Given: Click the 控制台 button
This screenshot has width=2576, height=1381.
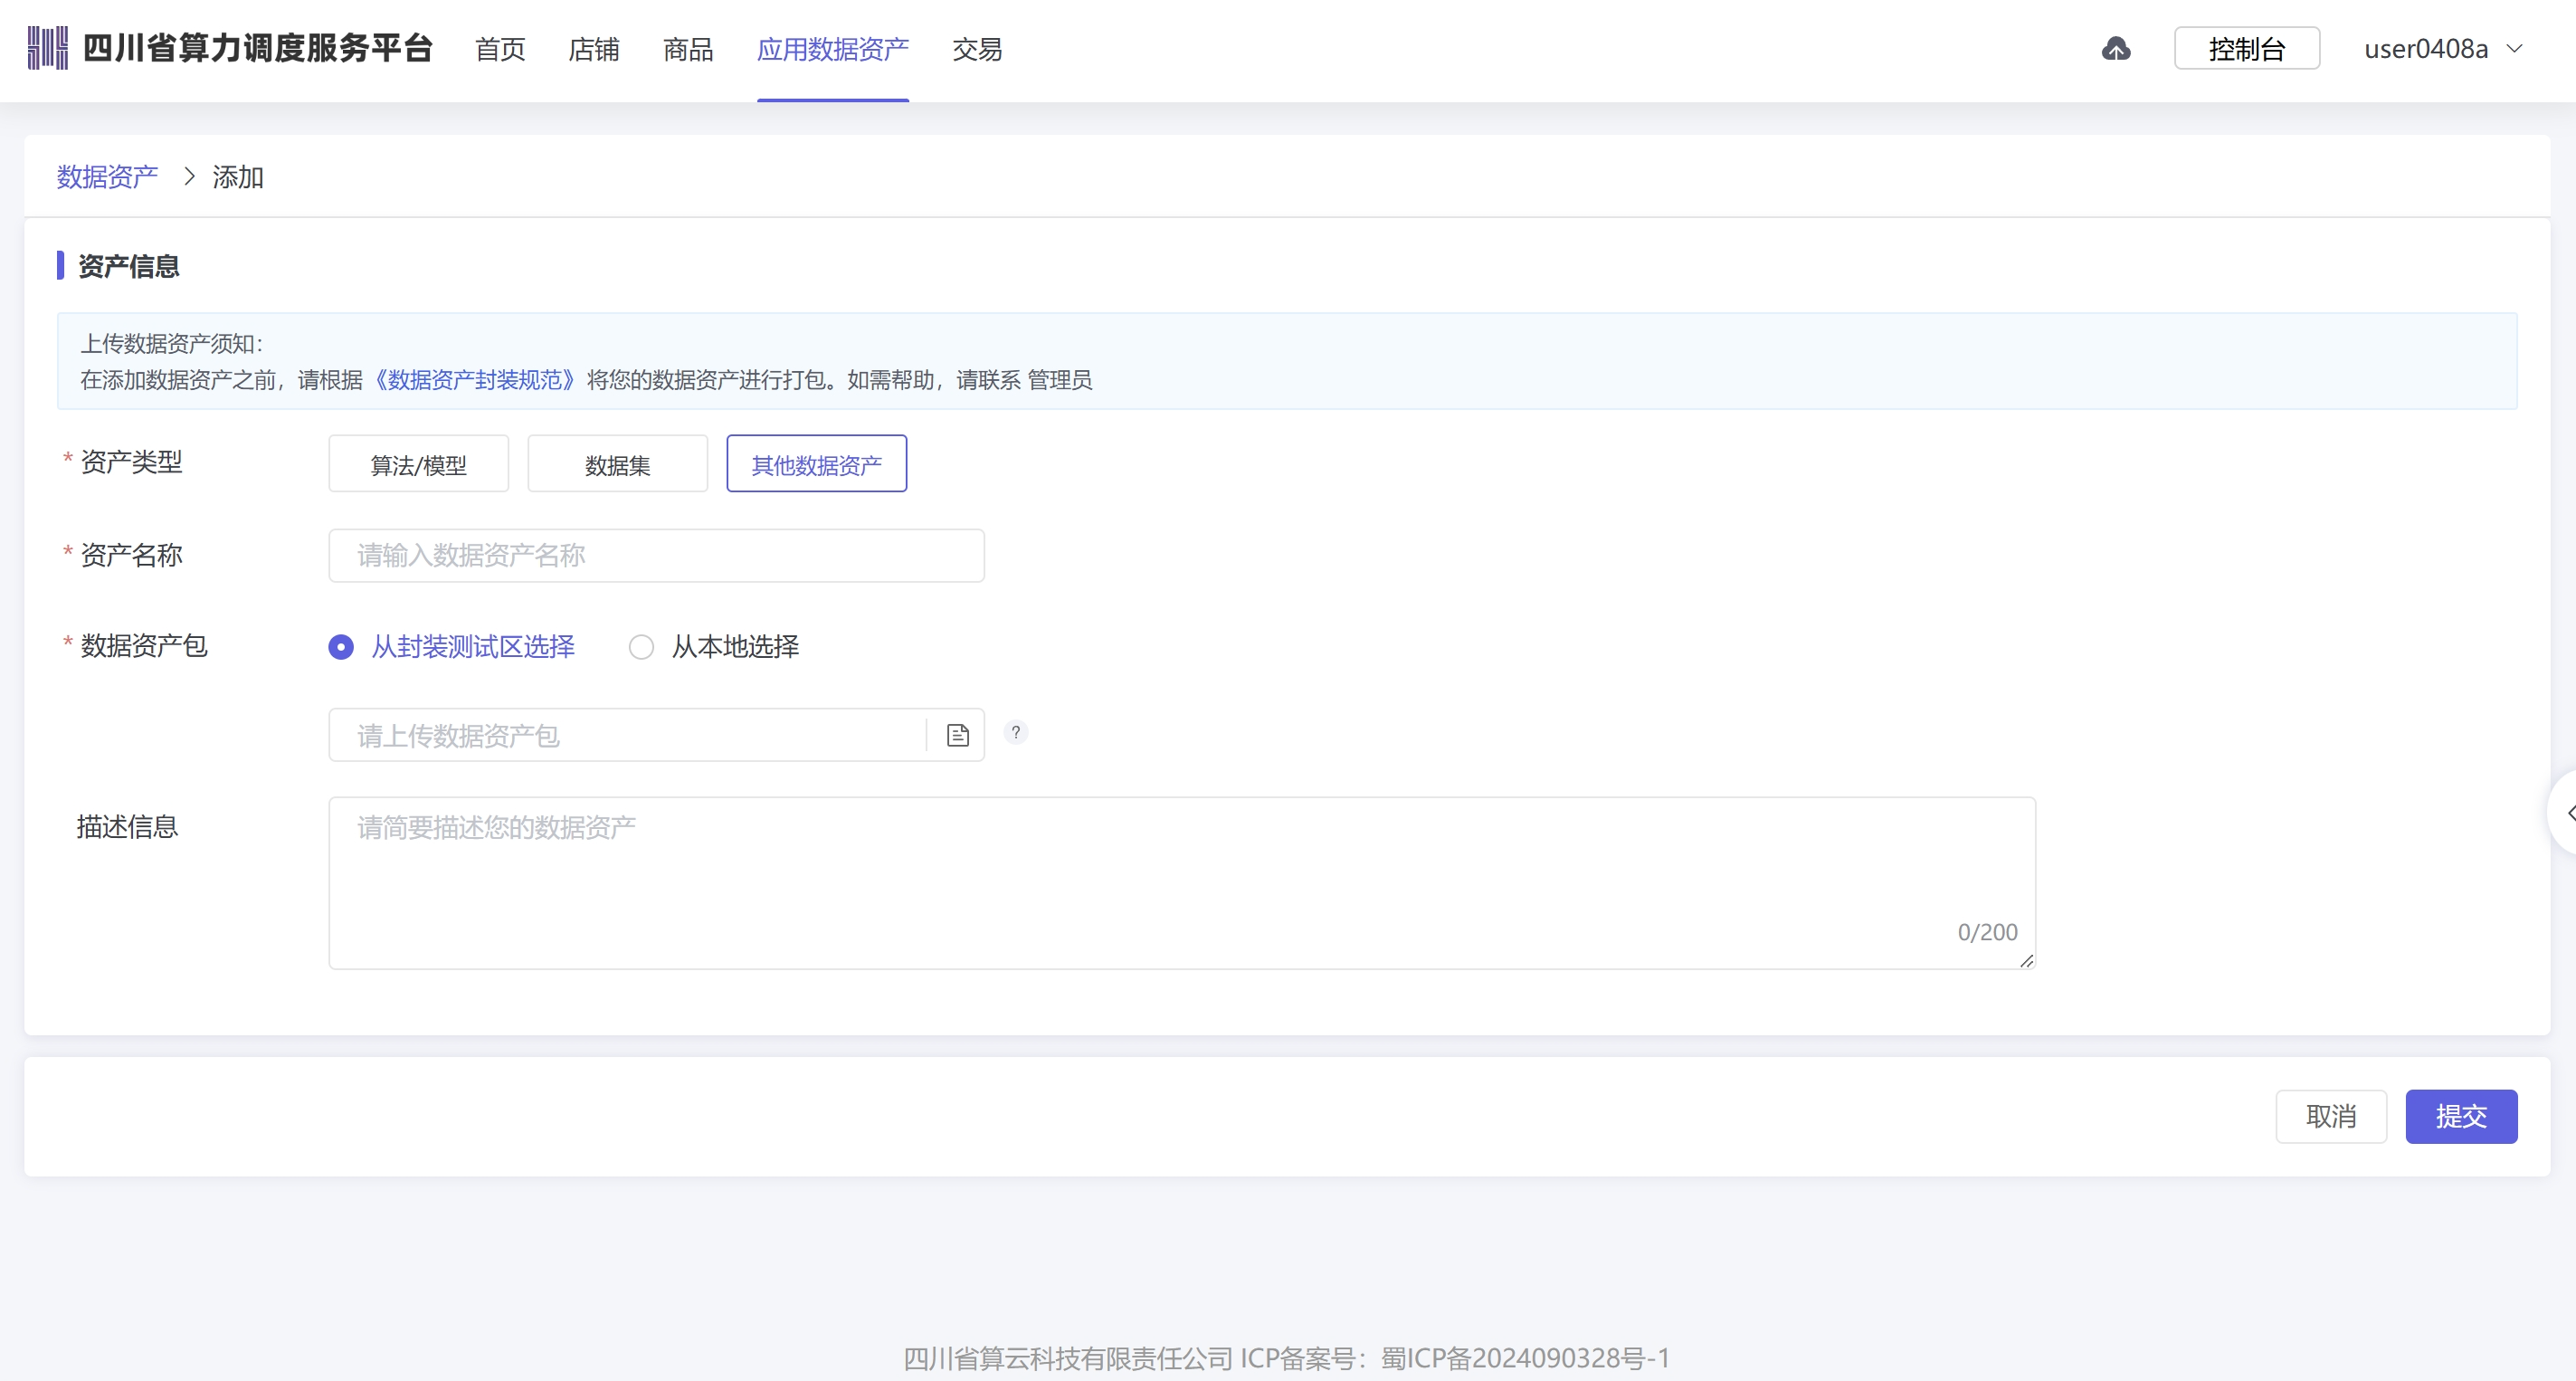Looking at the screenshot, I should pyautogui.click(x=2246, y=48).
